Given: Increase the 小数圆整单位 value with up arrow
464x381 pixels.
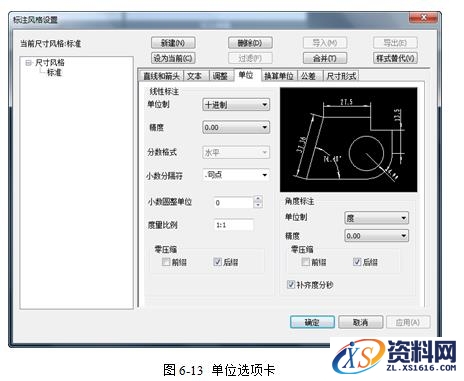Looking at the screenshot, I should click(258, 199).
